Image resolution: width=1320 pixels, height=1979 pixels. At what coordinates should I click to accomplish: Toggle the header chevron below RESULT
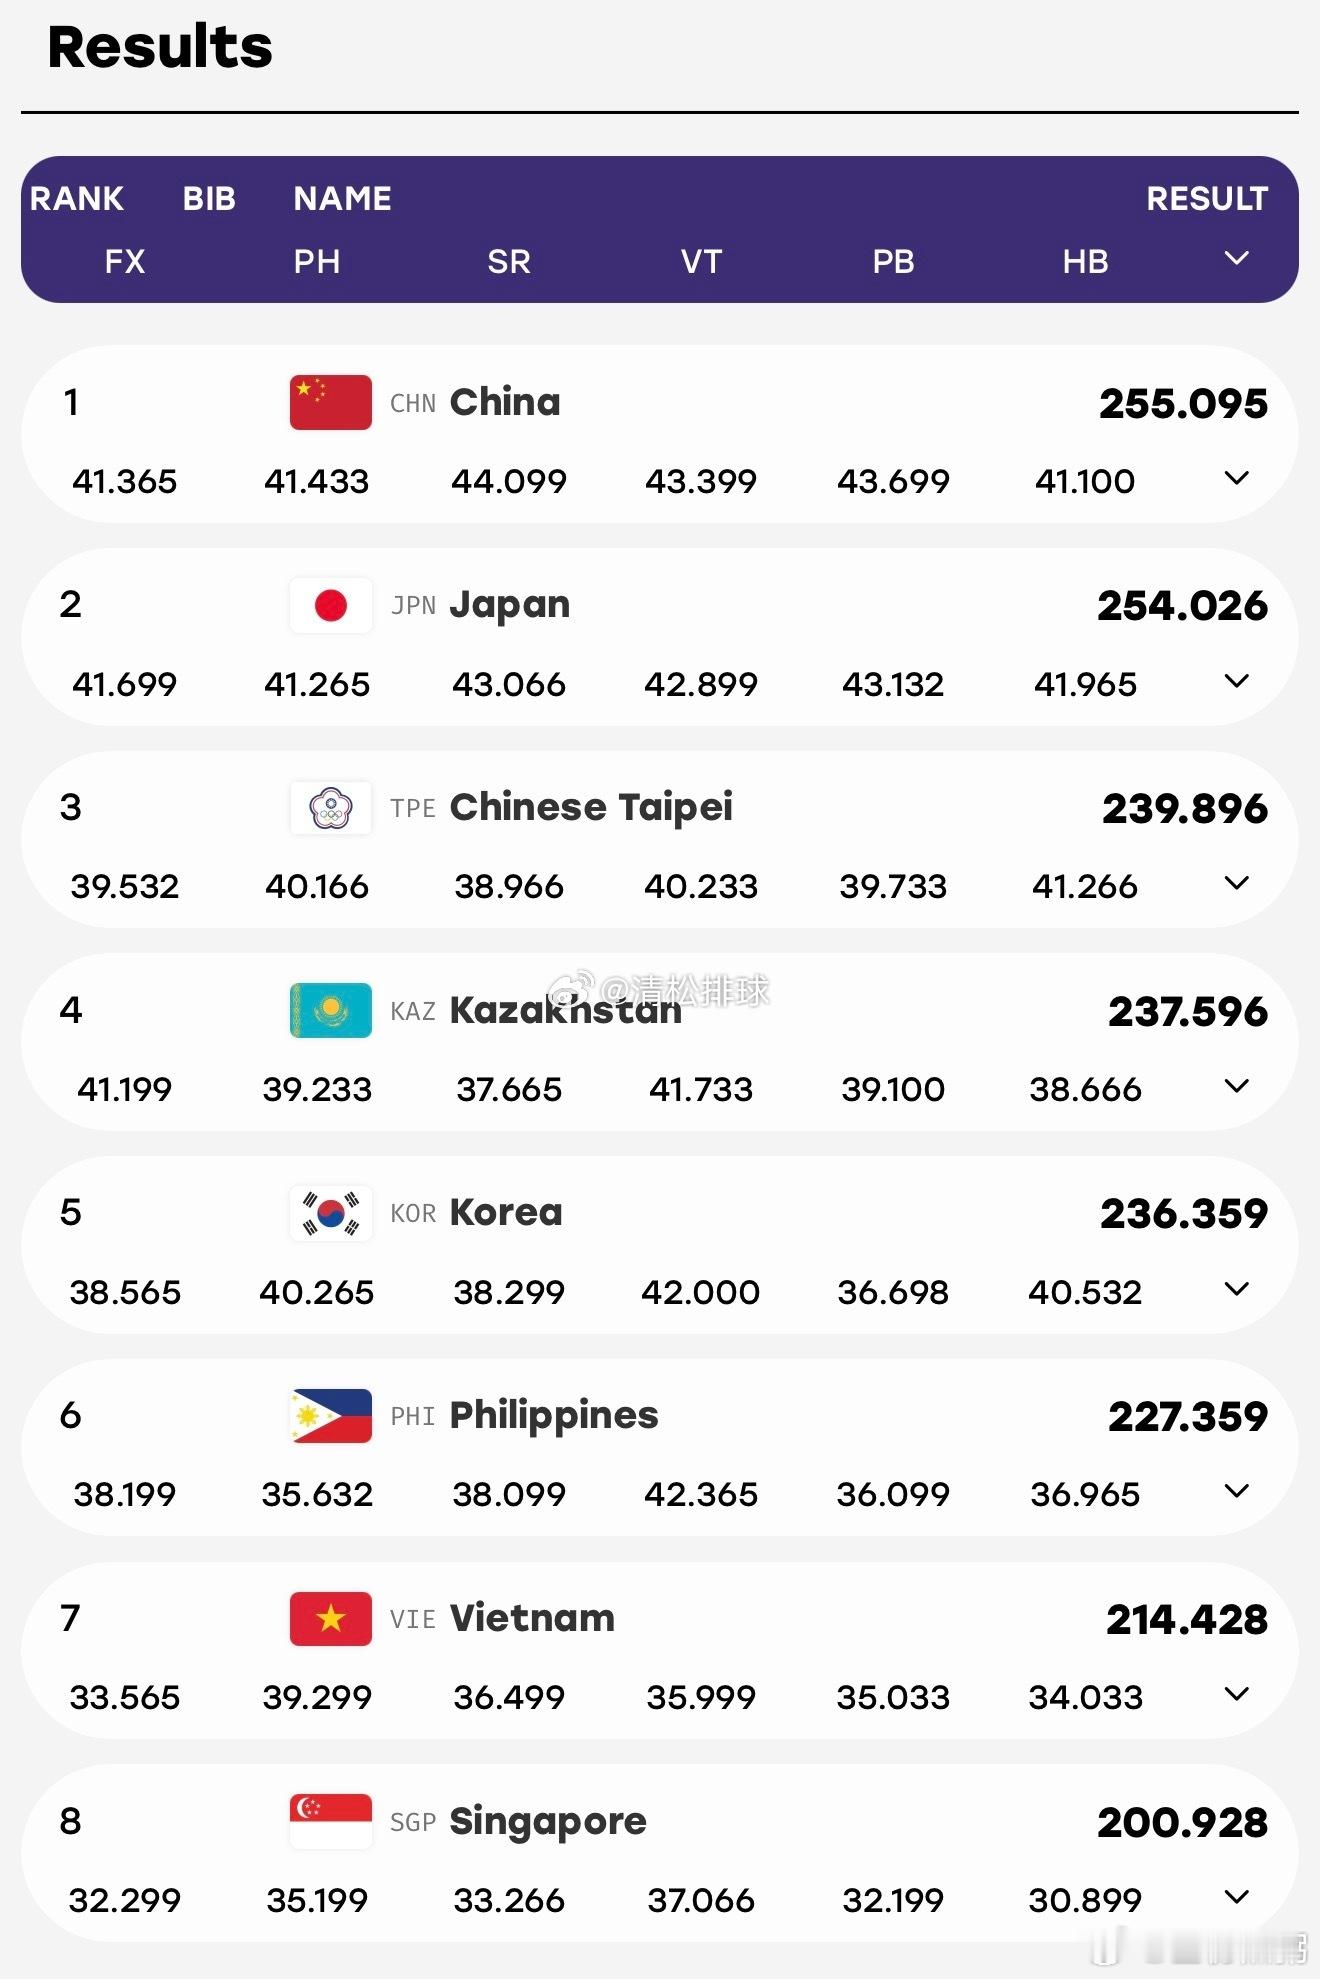1237,259
